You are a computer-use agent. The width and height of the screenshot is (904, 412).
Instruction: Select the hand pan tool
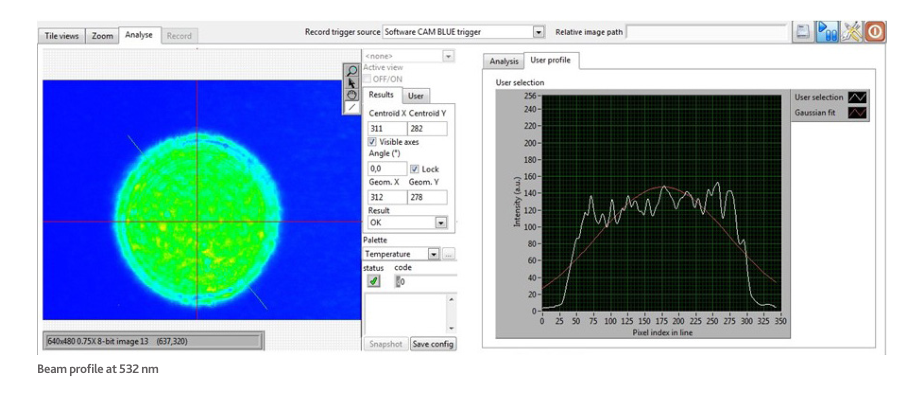pyautogui.click(x=352, y=94)
